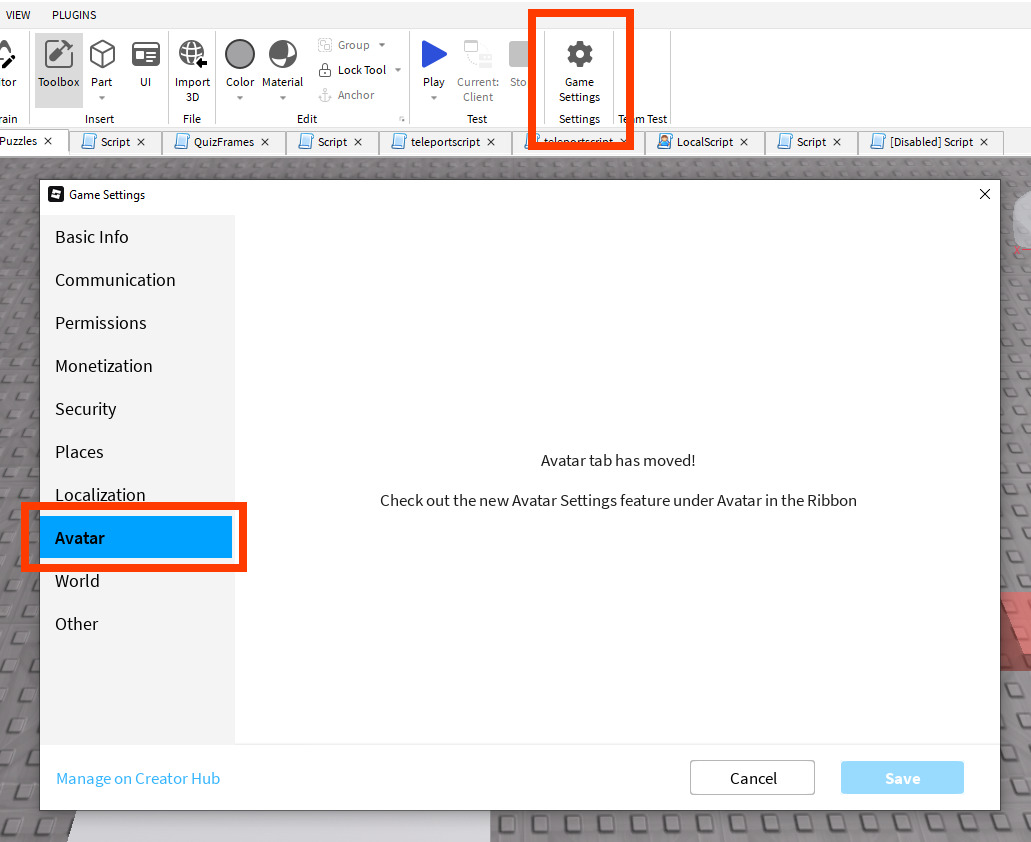Switch to the QuizFrames tab

pos(224,142)
